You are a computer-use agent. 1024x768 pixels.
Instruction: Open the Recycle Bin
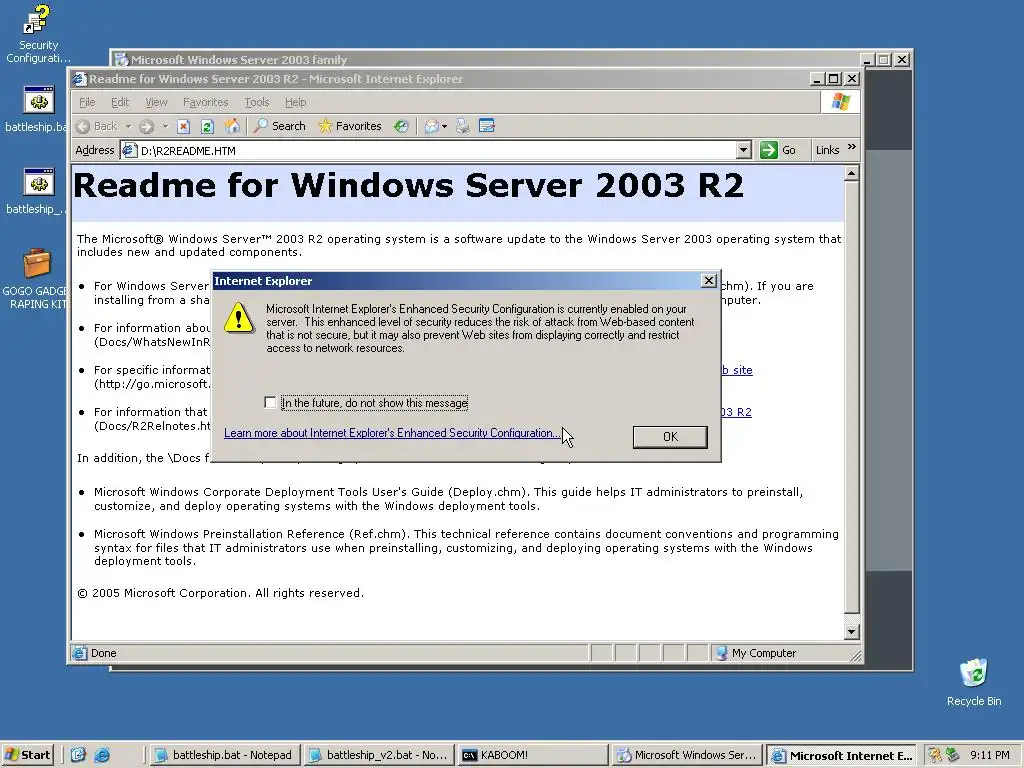tap(974, 682)
